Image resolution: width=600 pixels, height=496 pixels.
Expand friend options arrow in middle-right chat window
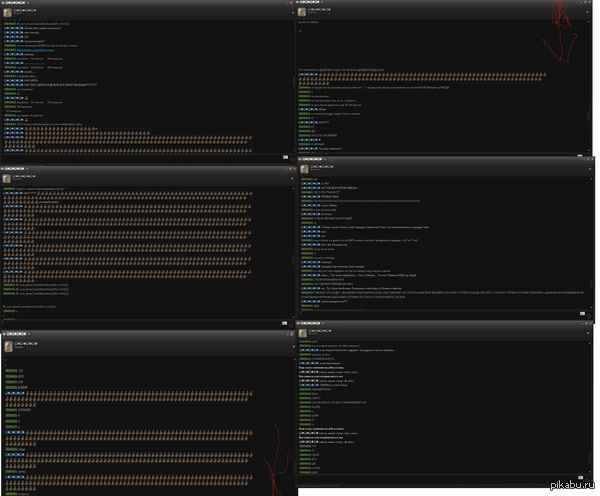tap(590, 169)
